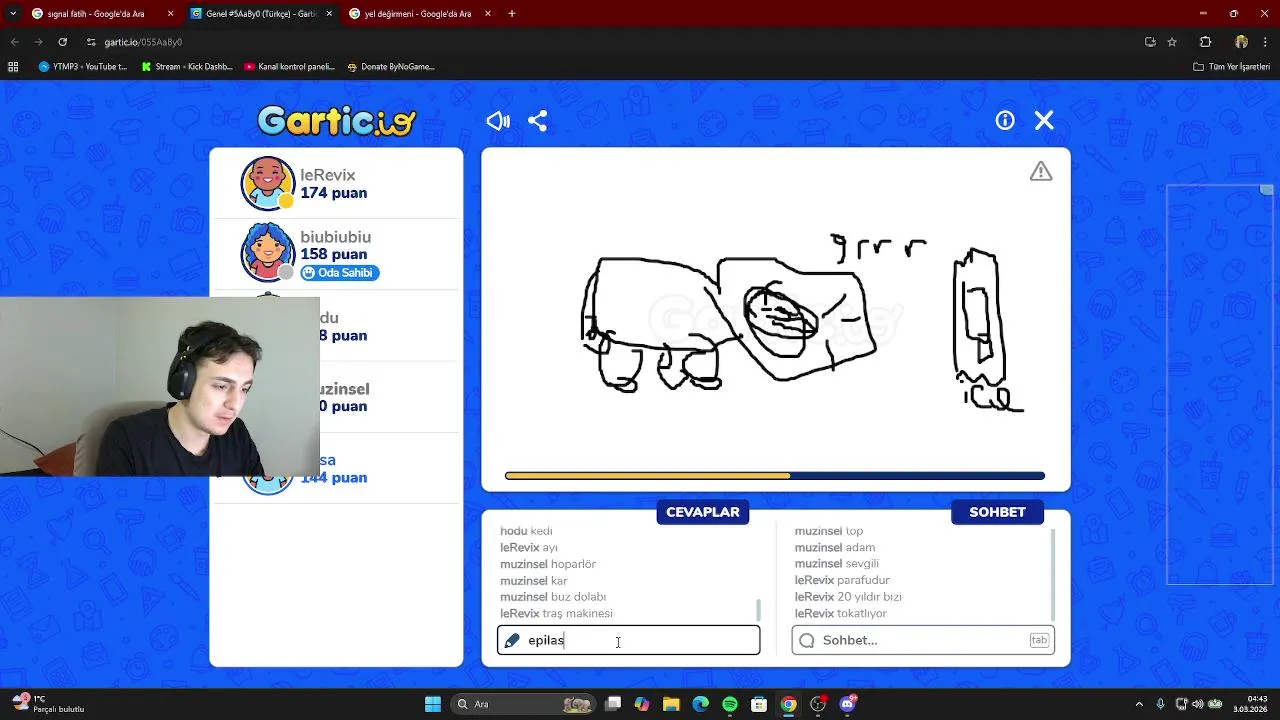The image size is (1280, 720).
Task: Bookmark this page with star icon
Action: 1172,42
